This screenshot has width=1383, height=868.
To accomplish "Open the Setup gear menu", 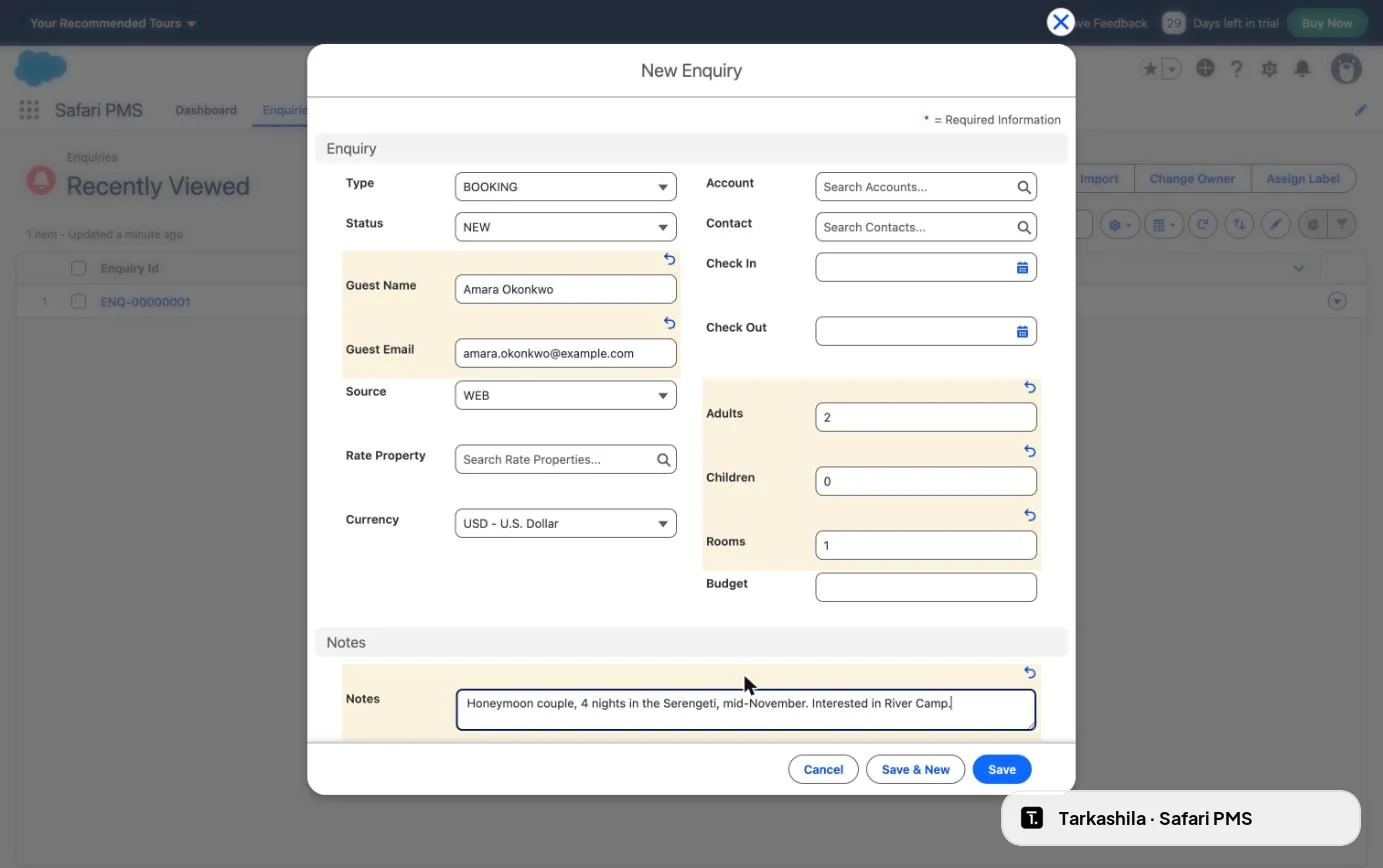I will (1270, 68).
